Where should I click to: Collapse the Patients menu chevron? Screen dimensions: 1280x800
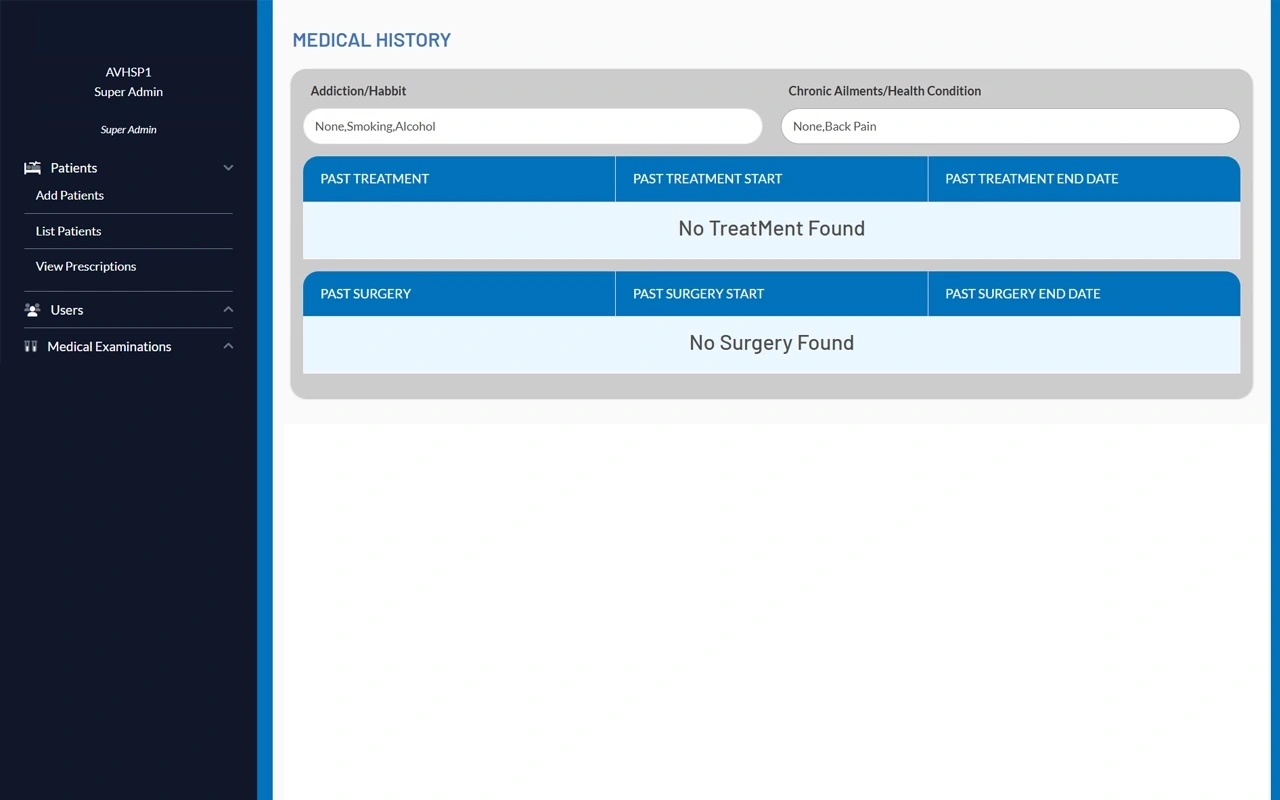[x=228, y=168]
